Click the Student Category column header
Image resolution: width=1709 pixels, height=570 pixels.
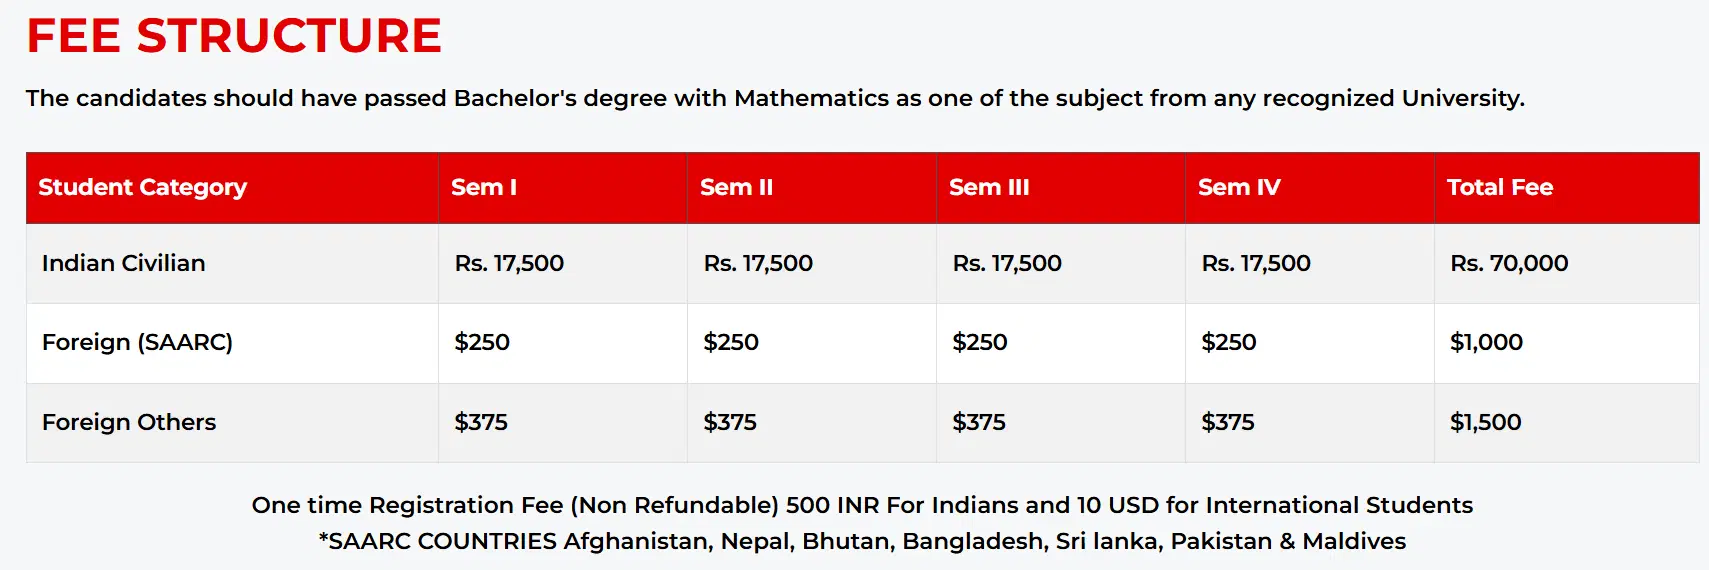click(x=143, y=187)
